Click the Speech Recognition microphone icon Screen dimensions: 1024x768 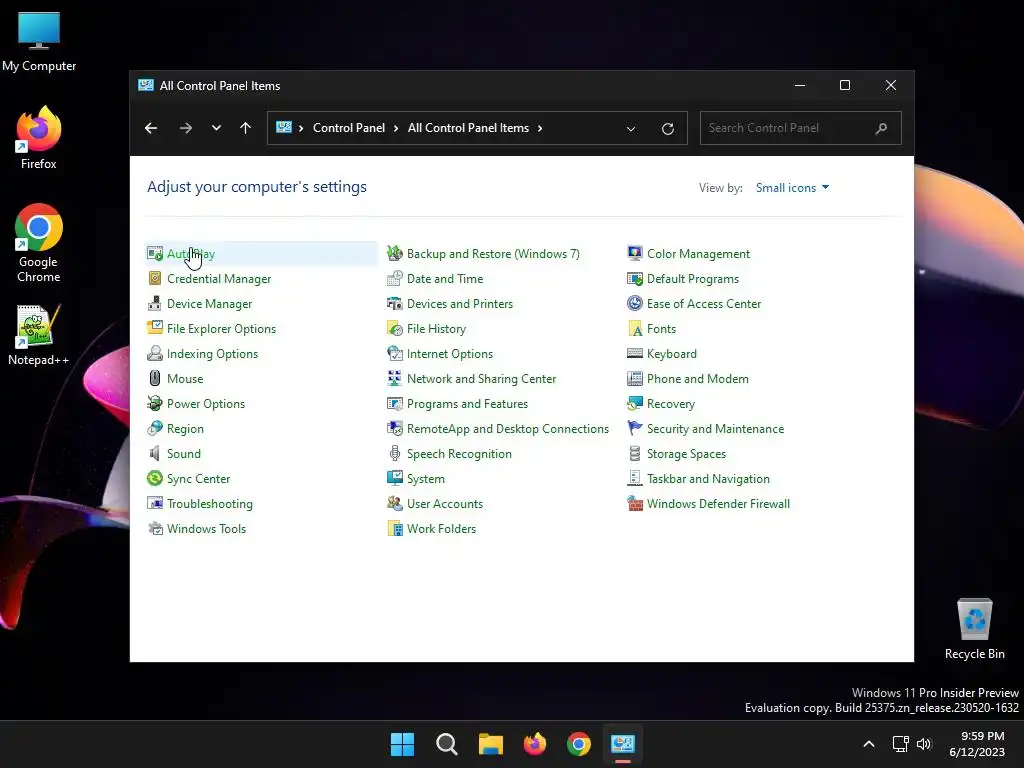[x=395, y=453]
